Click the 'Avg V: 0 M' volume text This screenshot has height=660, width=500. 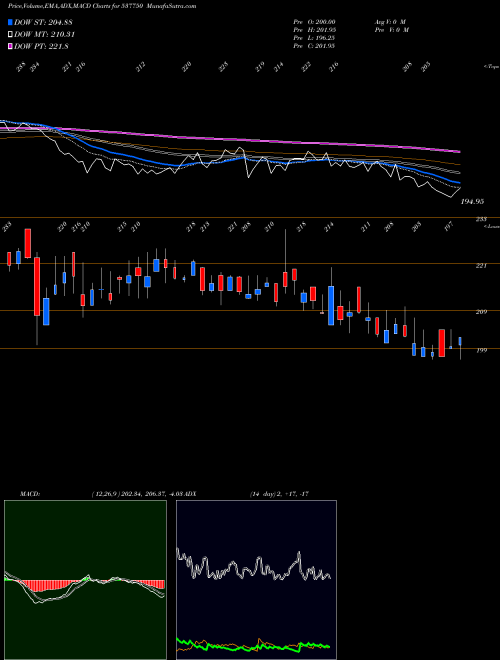(390, 22)
